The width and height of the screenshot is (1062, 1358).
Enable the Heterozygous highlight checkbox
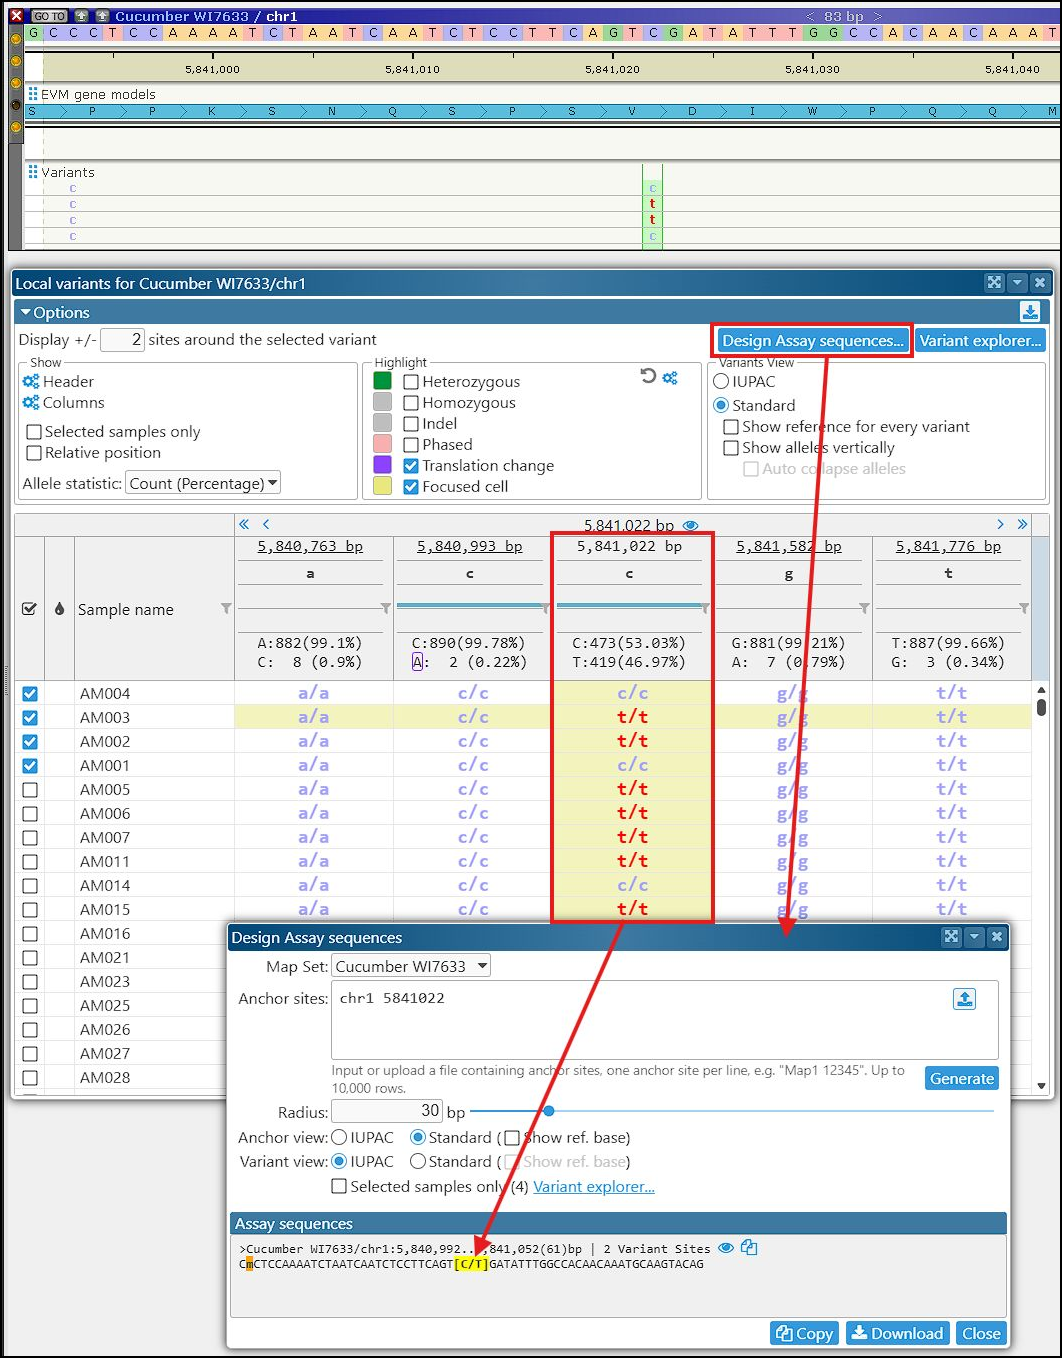point(411,382)
